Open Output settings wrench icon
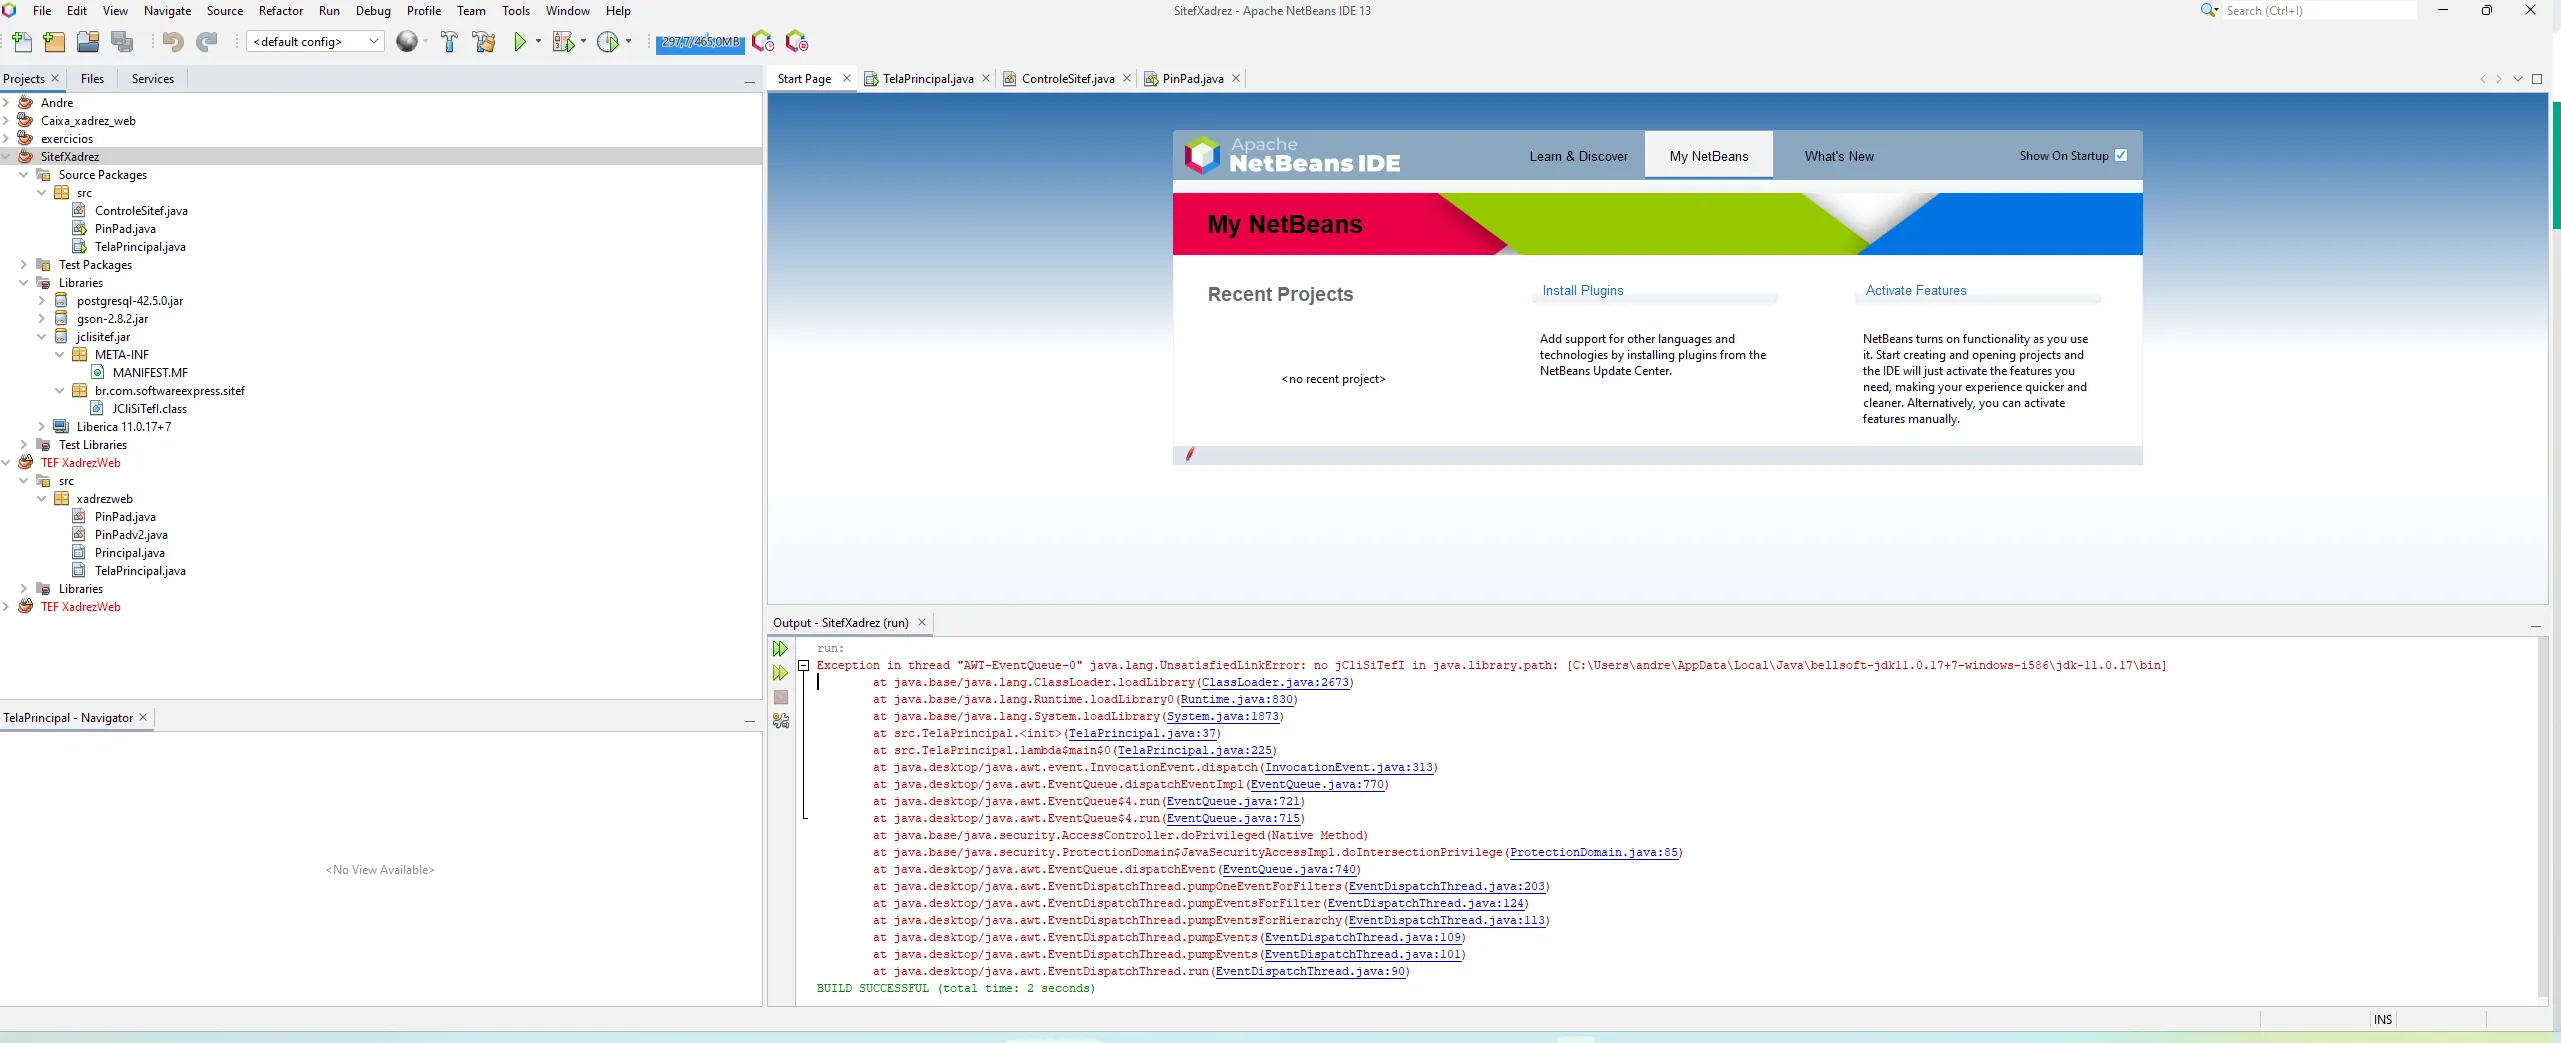The width and height of the screenshot is (2561, 1043). tap(781, 721)
